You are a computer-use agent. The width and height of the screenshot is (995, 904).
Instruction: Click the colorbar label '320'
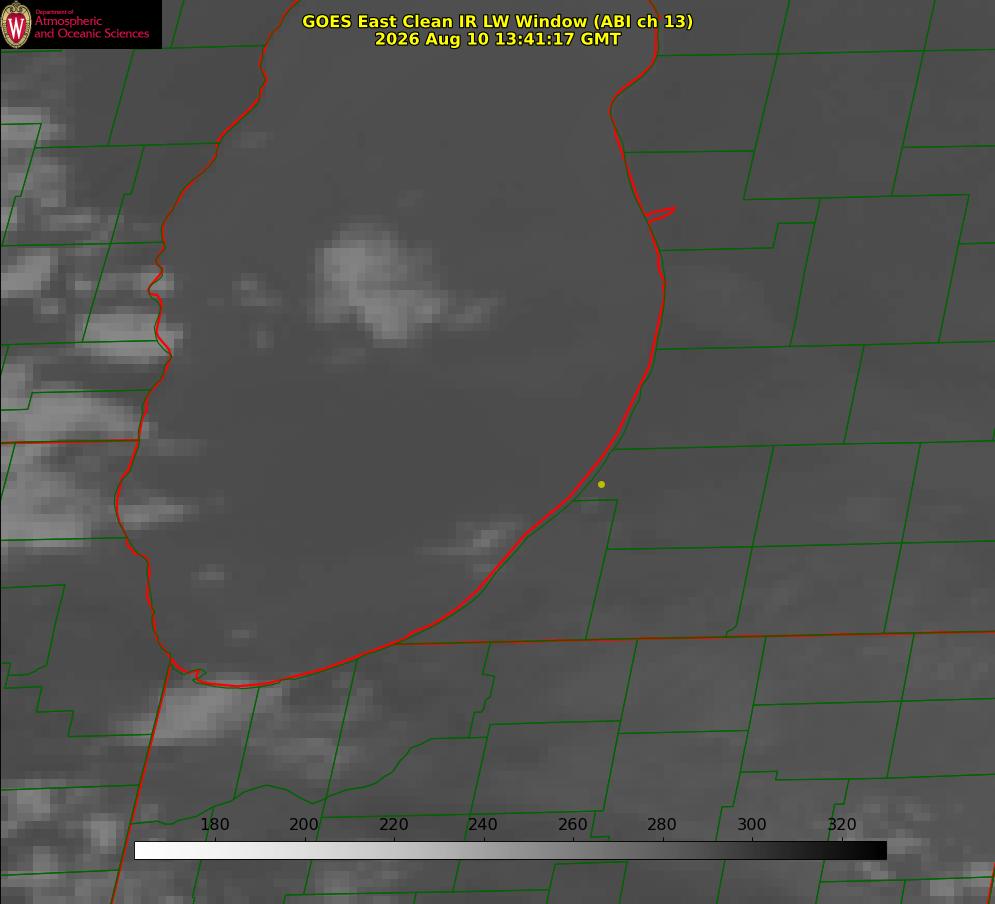(x=842, y=824)
